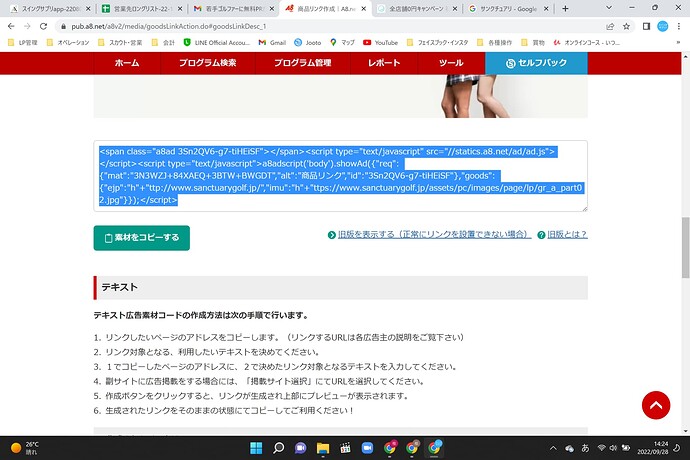The image size is (690, 460).
Task: Open File Explorer from the taskbar
Action: [323, 448]
